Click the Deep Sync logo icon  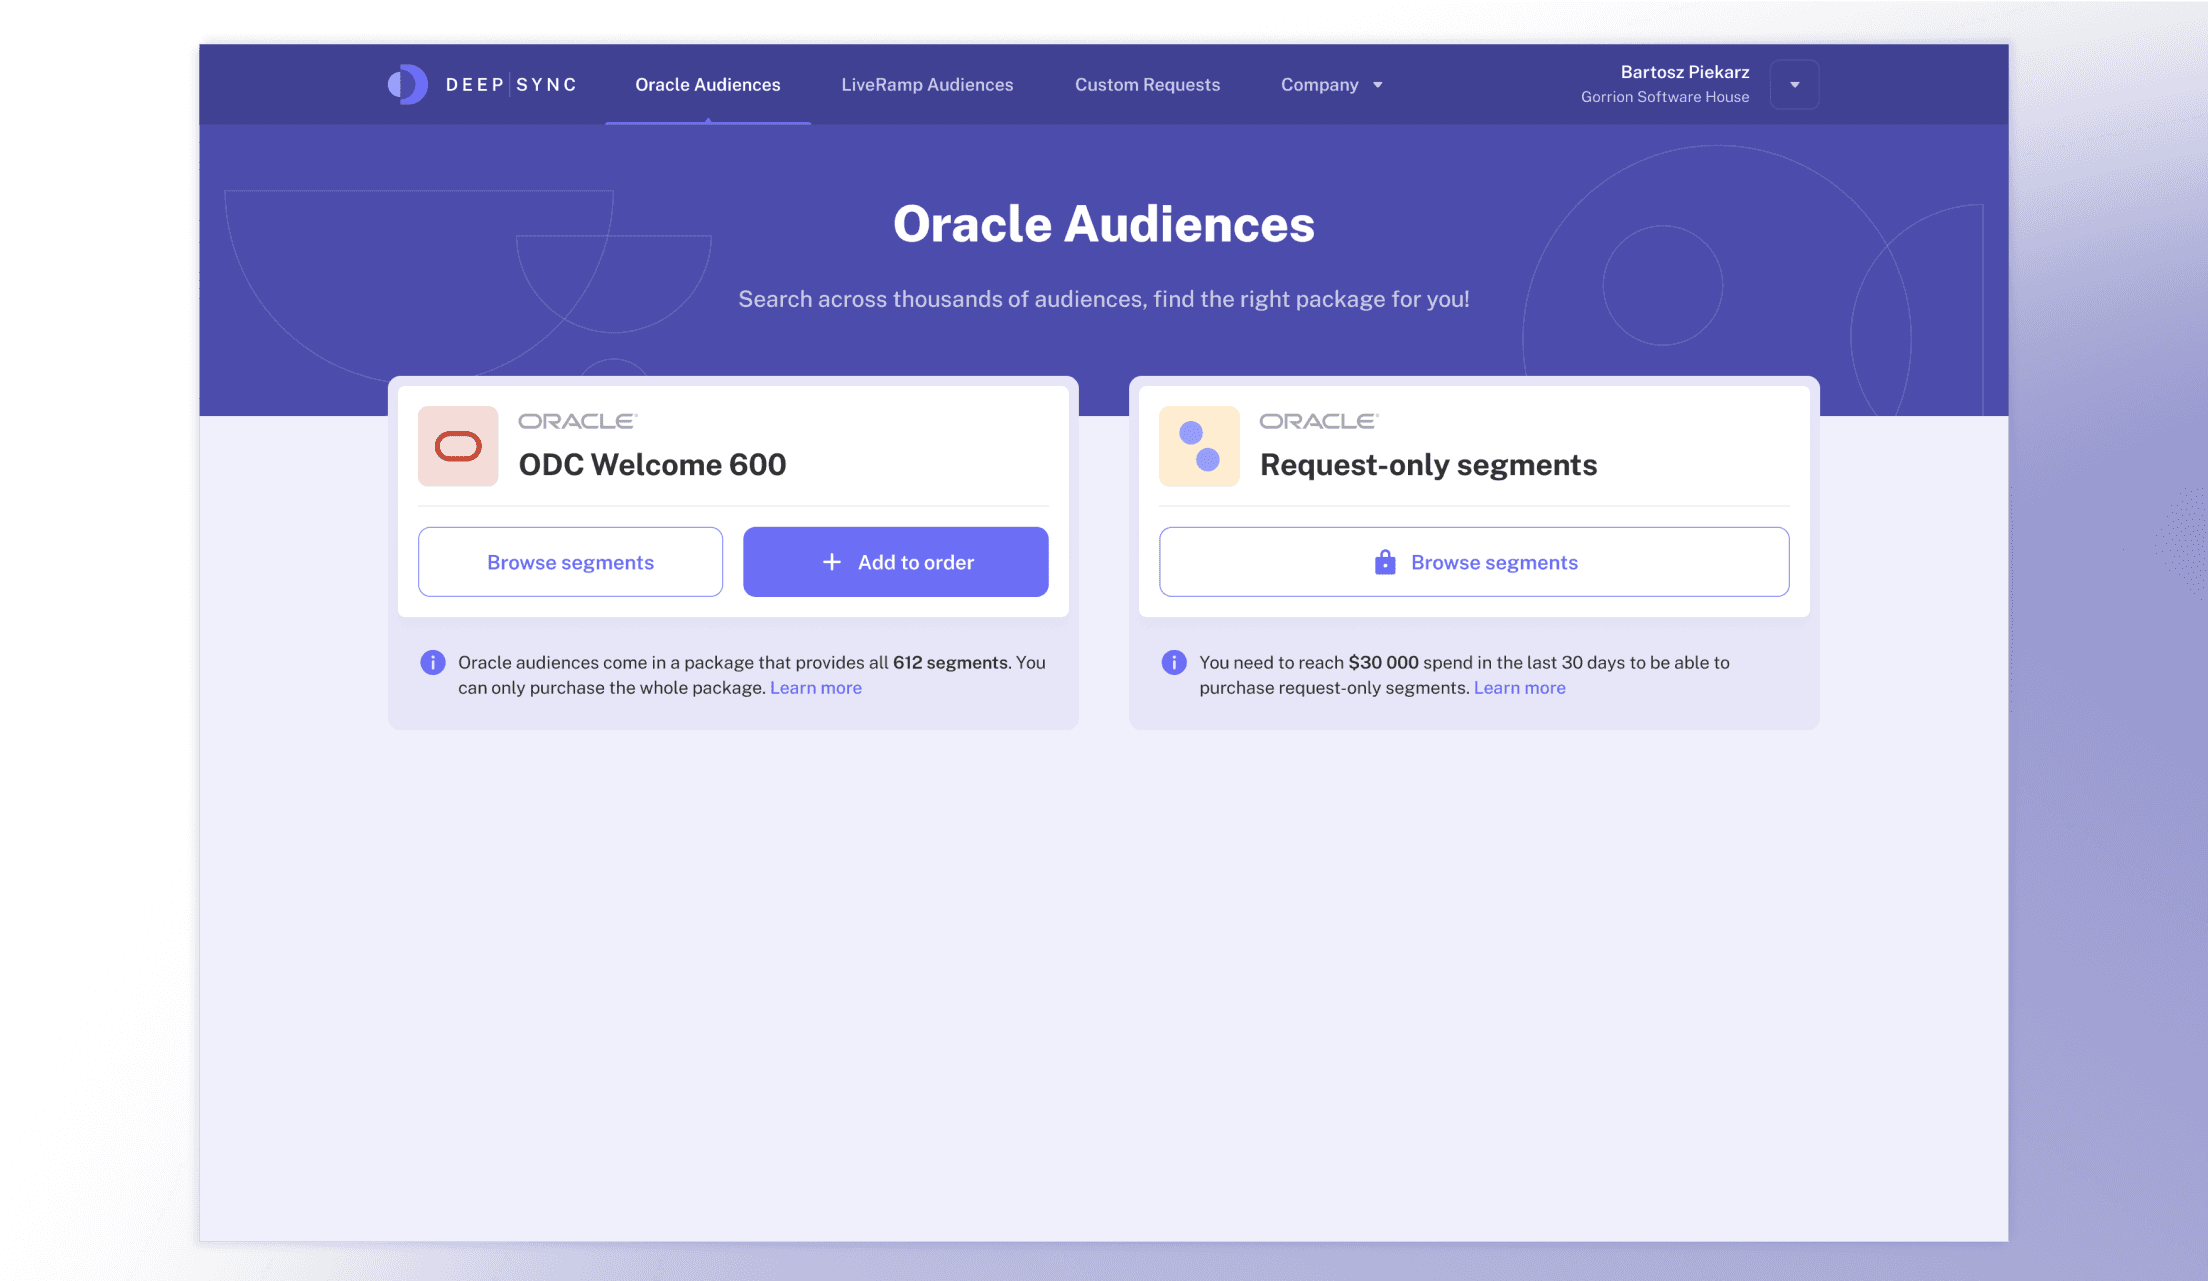408,85
